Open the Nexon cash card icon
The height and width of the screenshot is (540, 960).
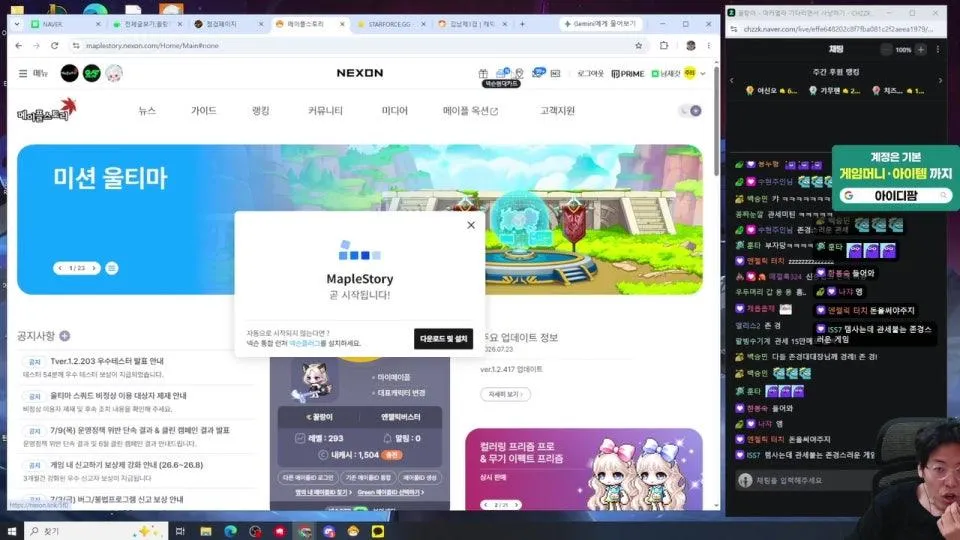503,73
